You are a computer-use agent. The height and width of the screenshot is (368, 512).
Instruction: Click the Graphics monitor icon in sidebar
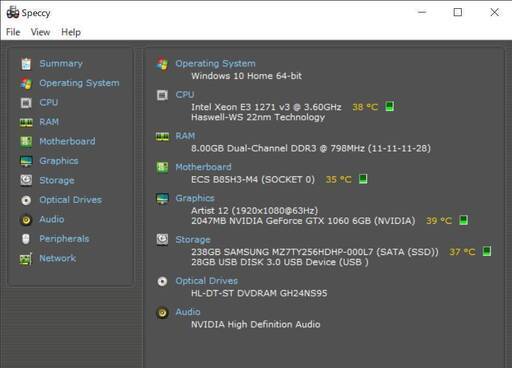pyautogui.click(x=26, y=161)
